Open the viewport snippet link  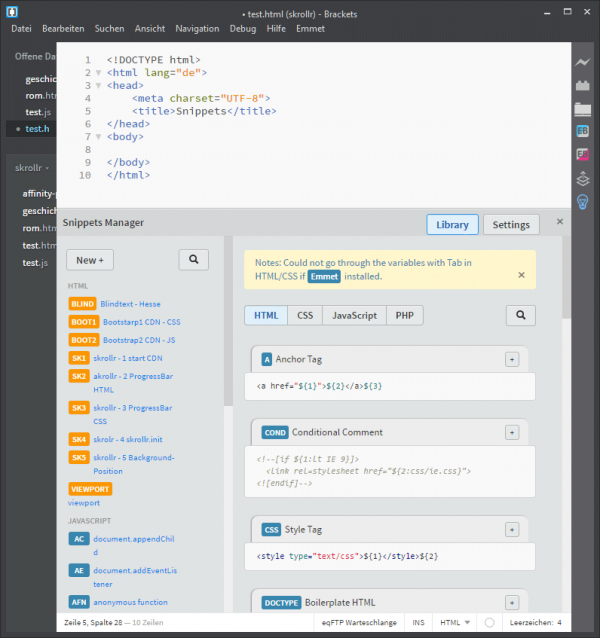[x=84, y=503]
